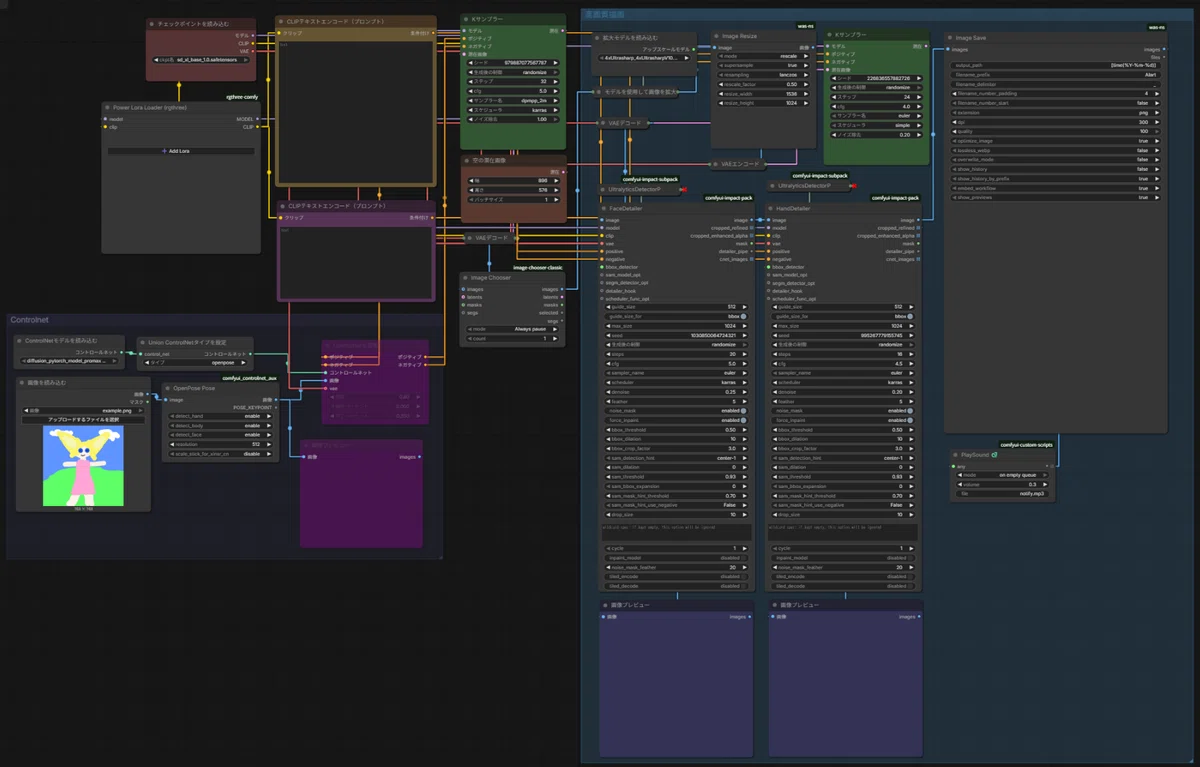Click the POSE_KEYPOINT output socket on OpenPose Pose
Image resolution: width=1200 pixels, height=767 pixels.
click(278, 408)
